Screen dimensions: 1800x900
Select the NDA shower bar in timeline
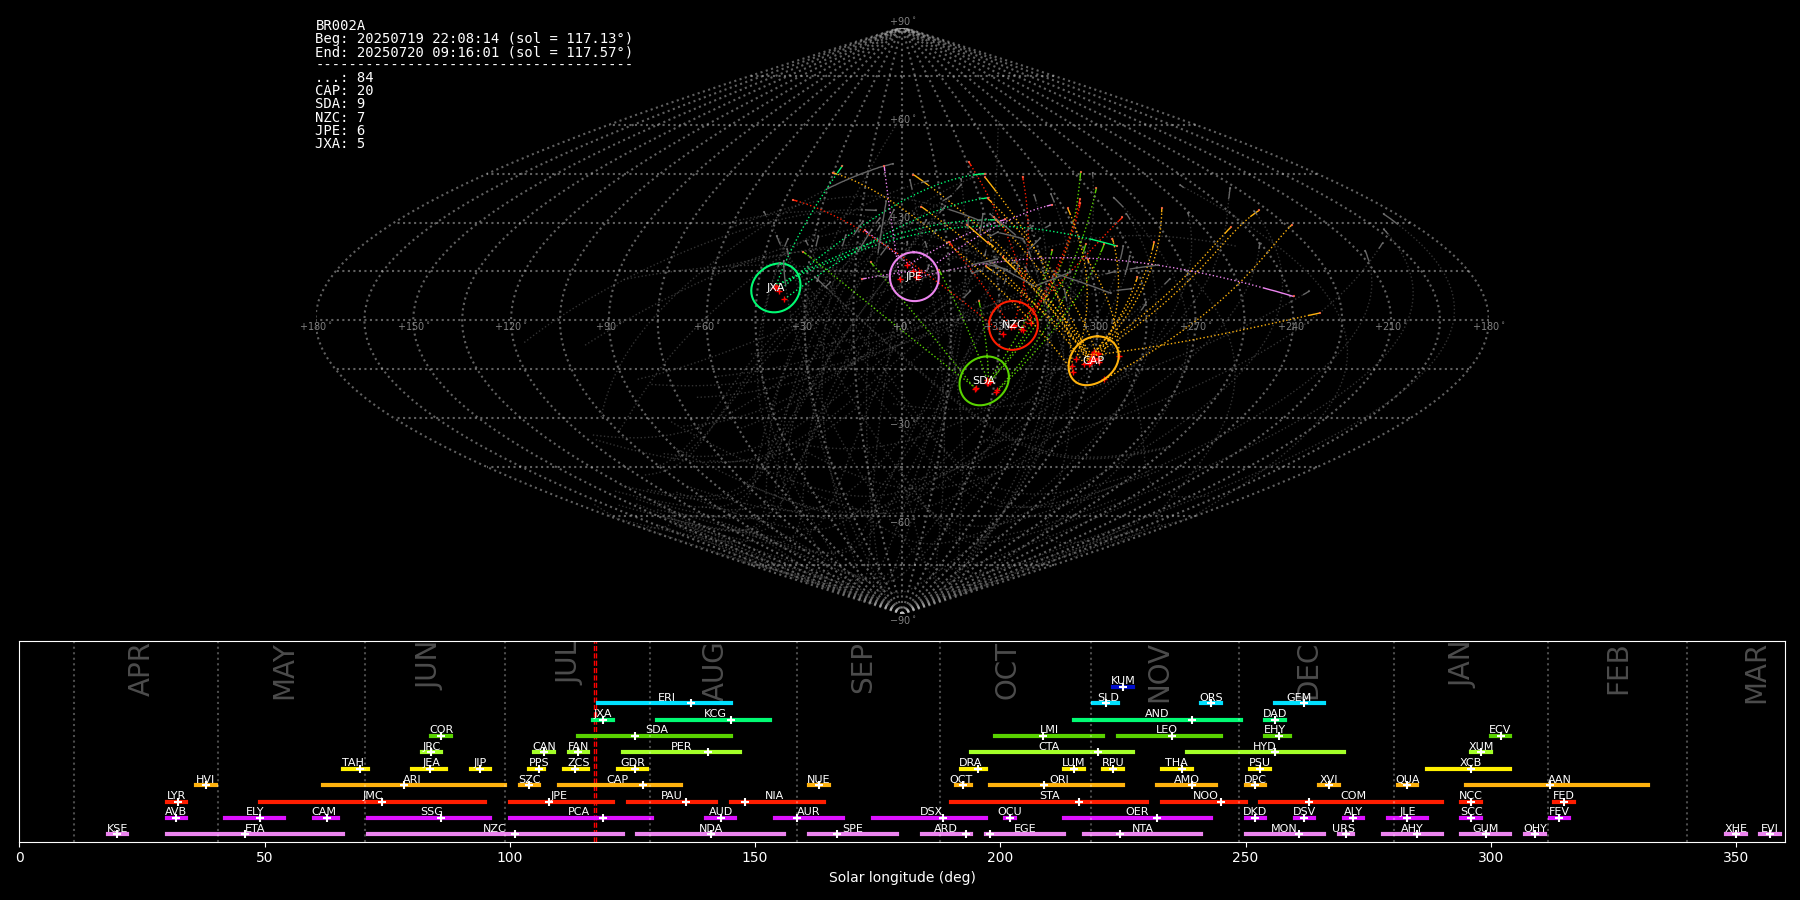(710, 834)
